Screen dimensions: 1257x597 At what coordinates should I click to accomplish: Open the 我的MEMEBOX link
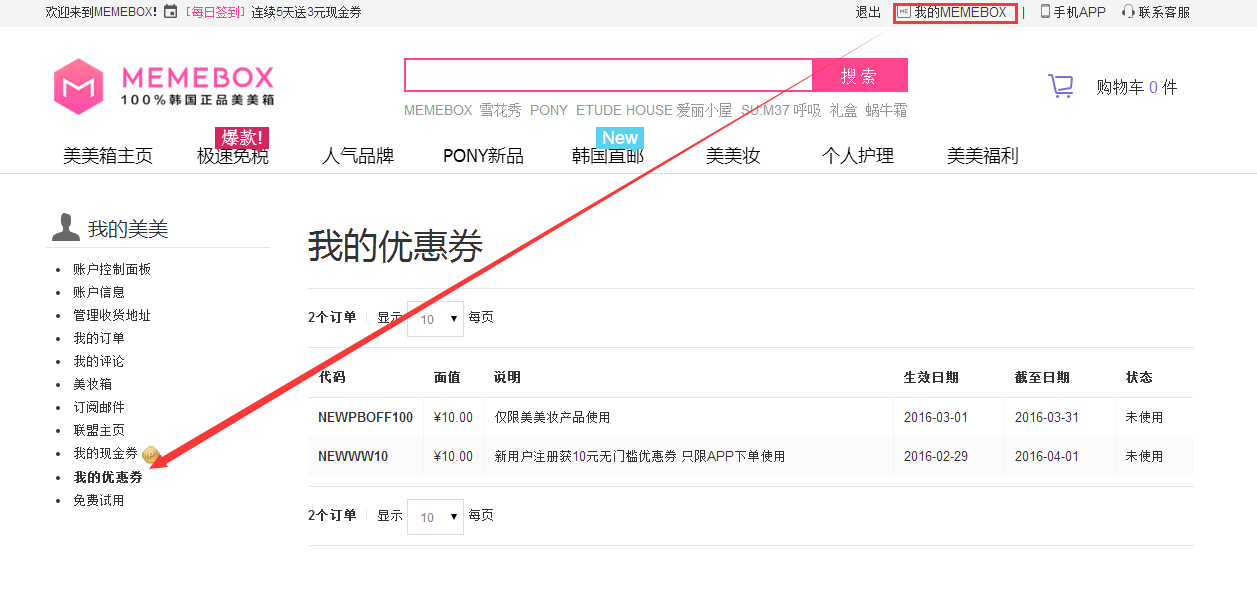tap(960, 12)
